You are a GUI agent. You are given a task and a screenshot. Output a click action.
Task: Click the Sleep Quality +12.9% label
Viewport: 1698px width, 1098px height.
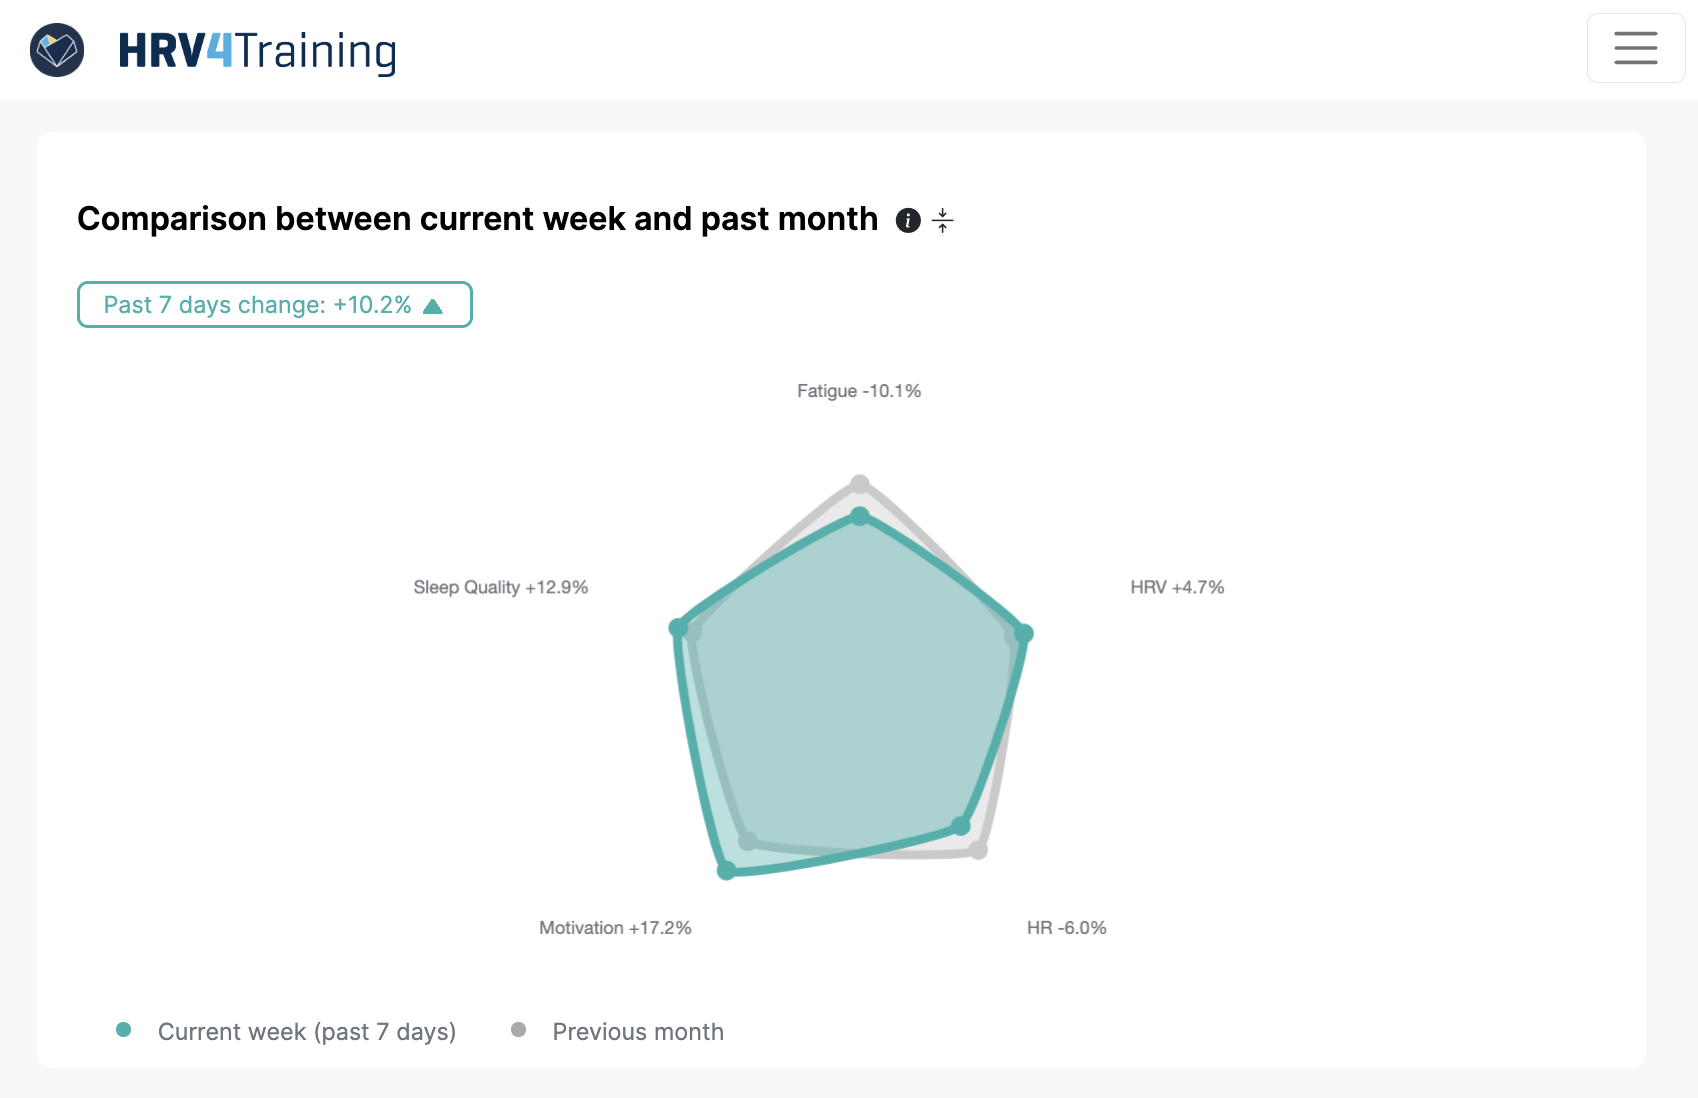coord(500,588)
